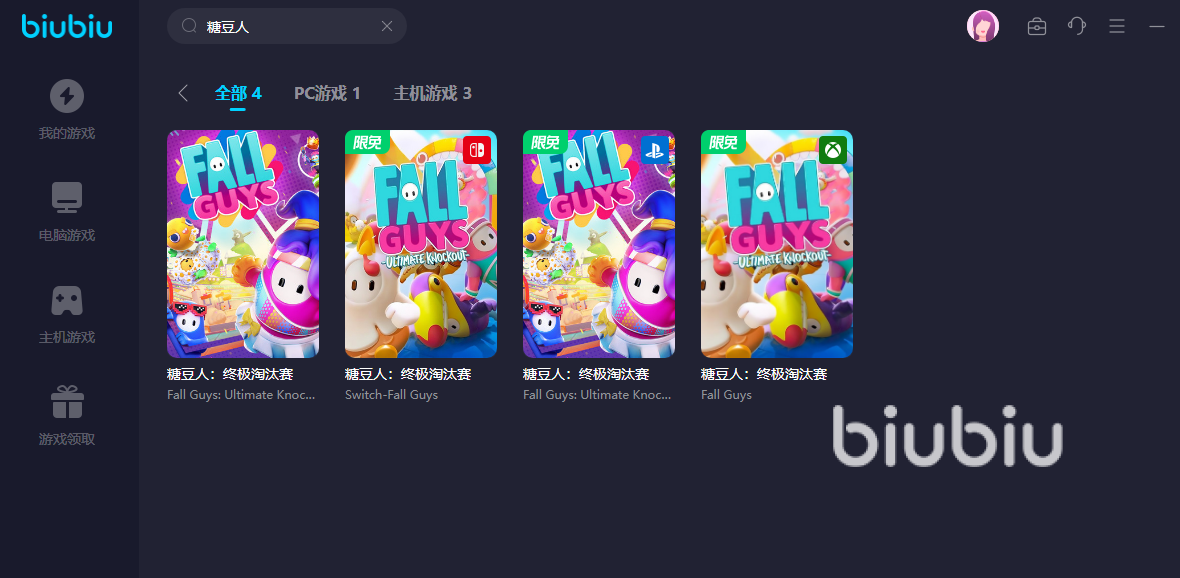1180x578 pixels.
Task: Clear search text with the X
Action: pyautogui.click(x=387, y=26)
